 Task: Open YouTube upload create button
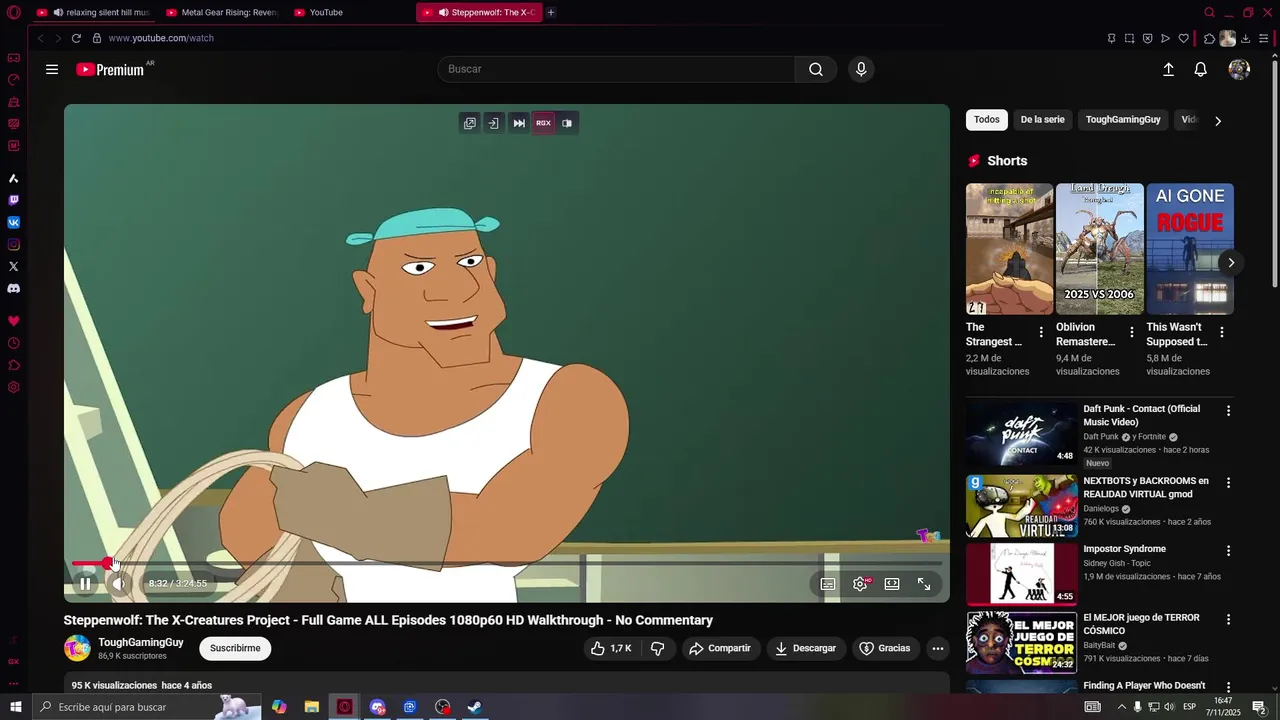click(x=1168, y=69)
